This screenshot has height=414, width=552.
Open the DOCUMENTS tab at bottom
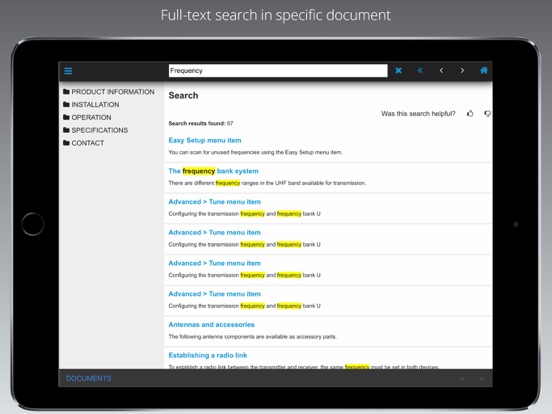point(88,378)
